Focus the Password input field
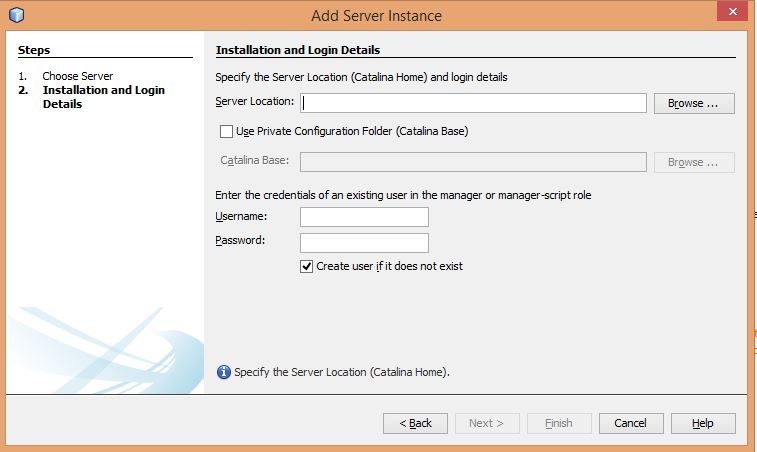Viewport: 757px width, 452px height. [x=364, y=243]
